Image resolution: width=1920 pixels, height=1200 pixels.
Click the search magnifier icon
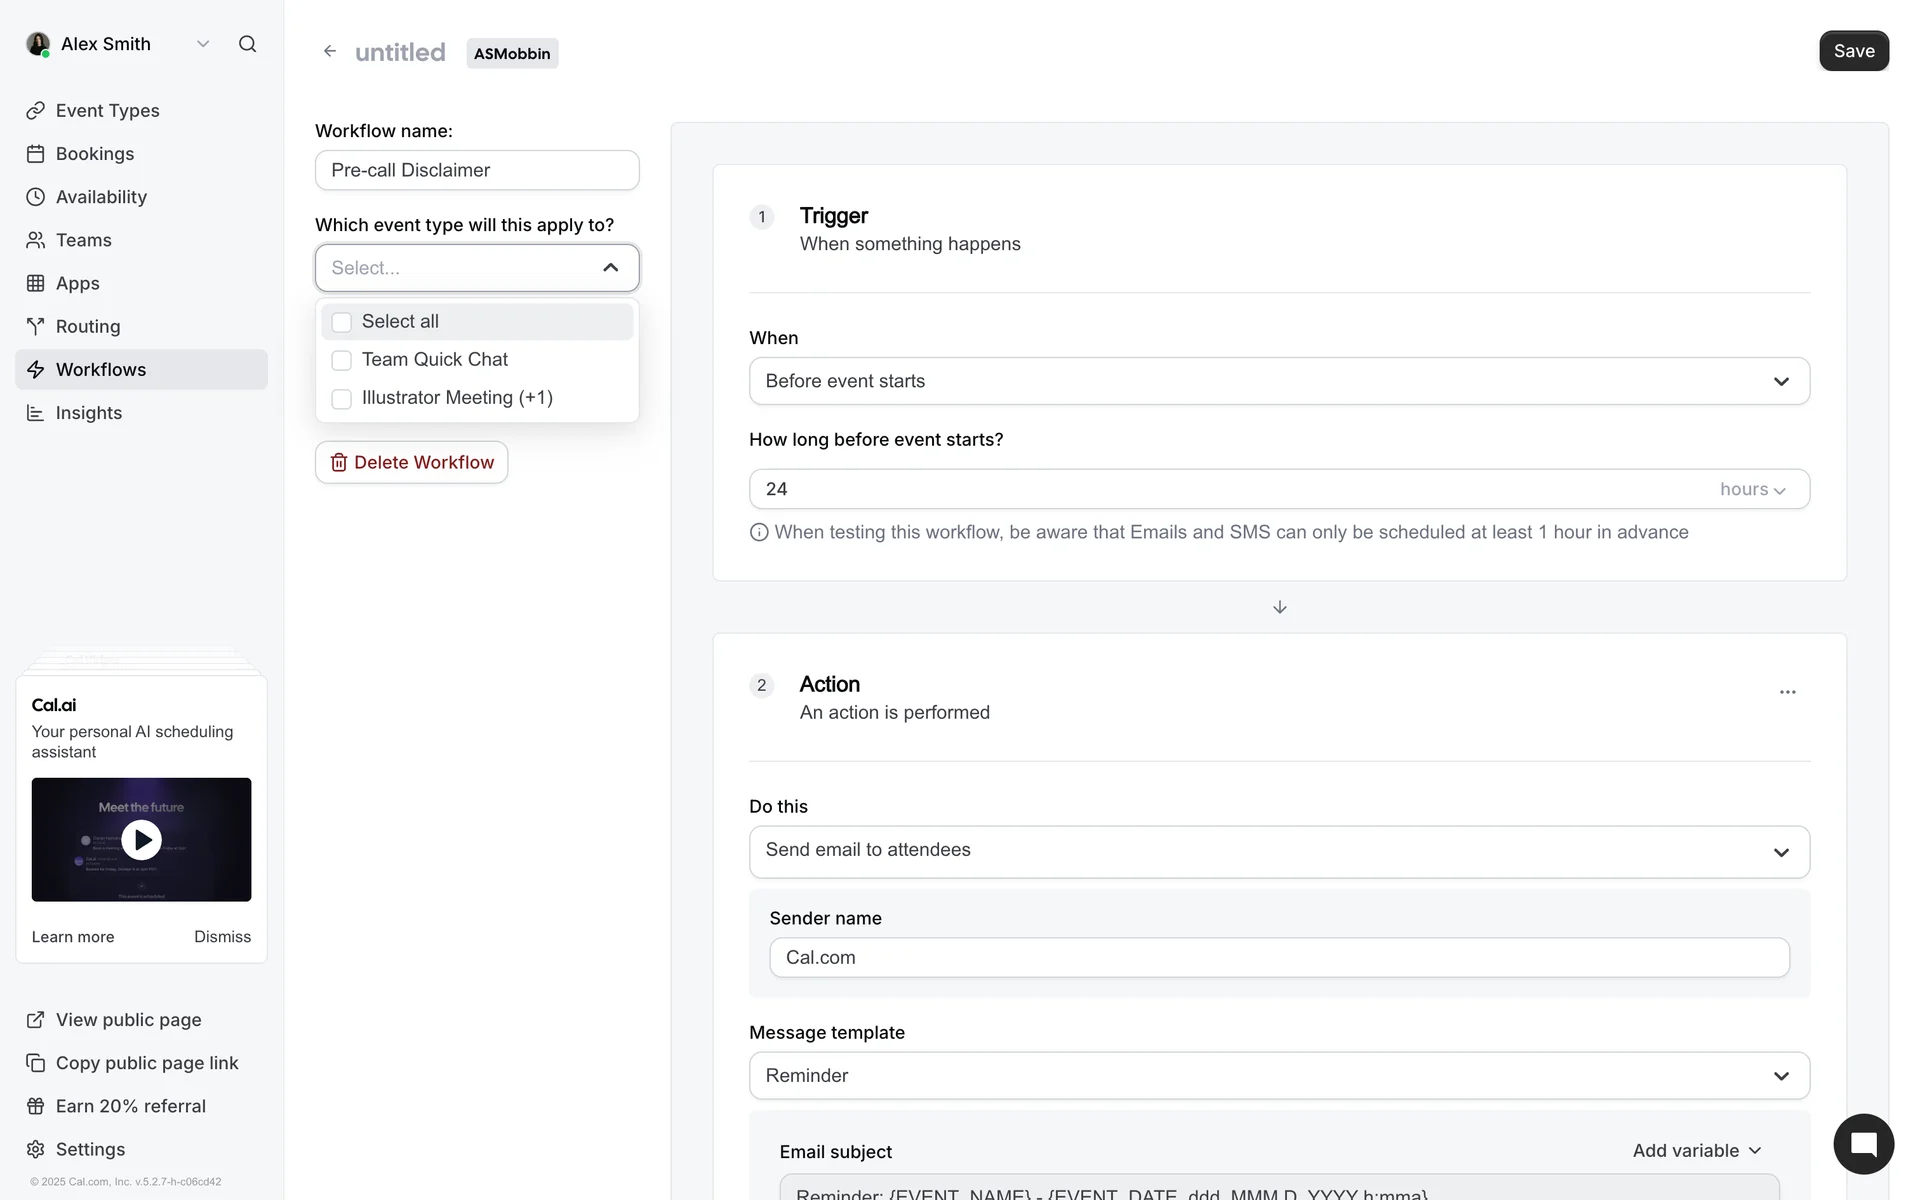click(x=247, y=44)
